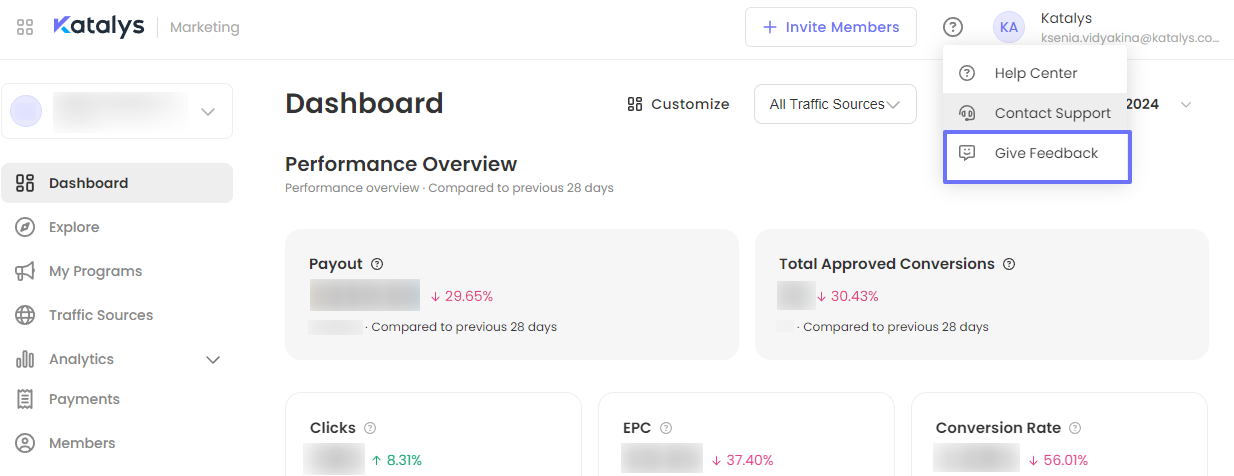Select Help Center from menu
Image resolution: width=1234 pixels, height=476 pixels.
pos(1035,73)
